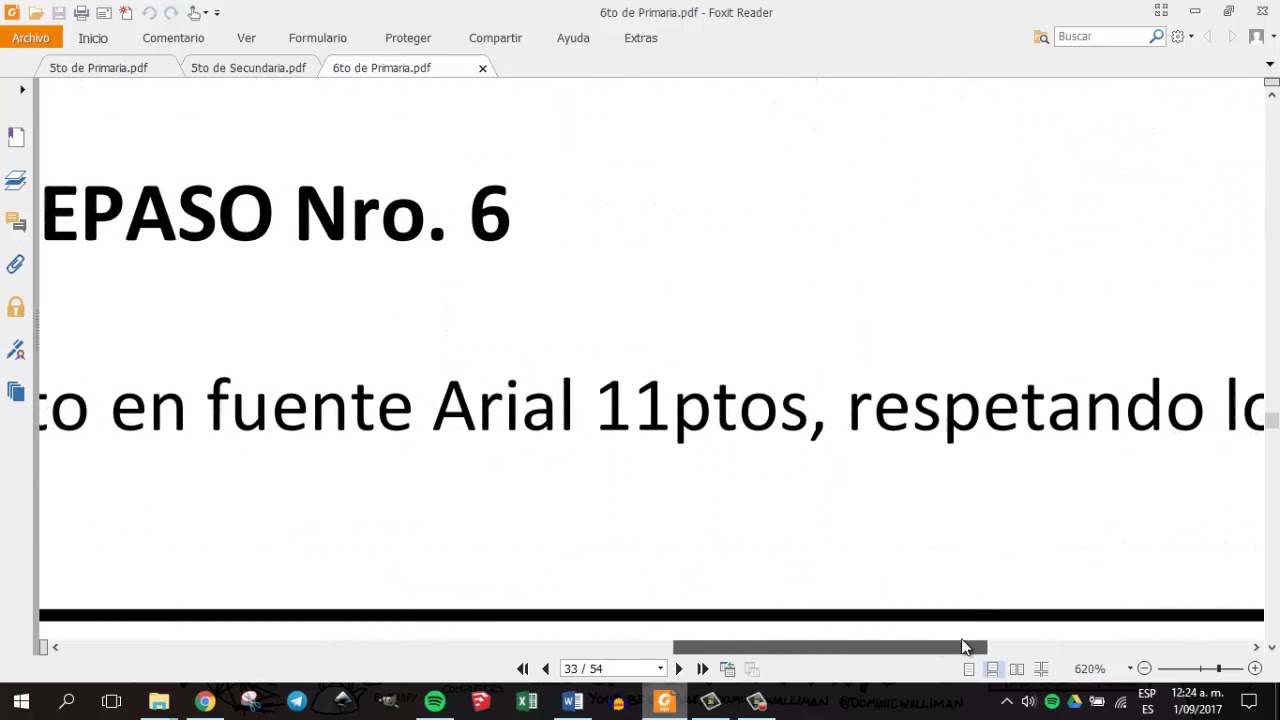The width and height of the screenshot is (1280, 720).
Task: Open the Comments panel icon in sidebar
Action: click(x=16, y=222)
